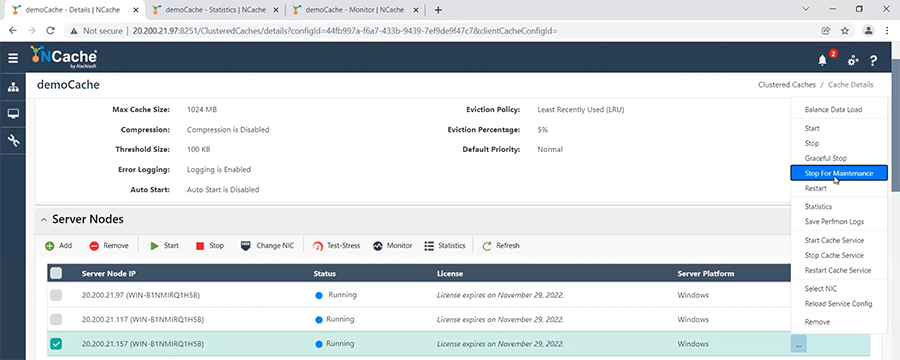Screen dimensions: 900x360
Task: Stop the selected node from toolbar
Action: click(210, 246)
